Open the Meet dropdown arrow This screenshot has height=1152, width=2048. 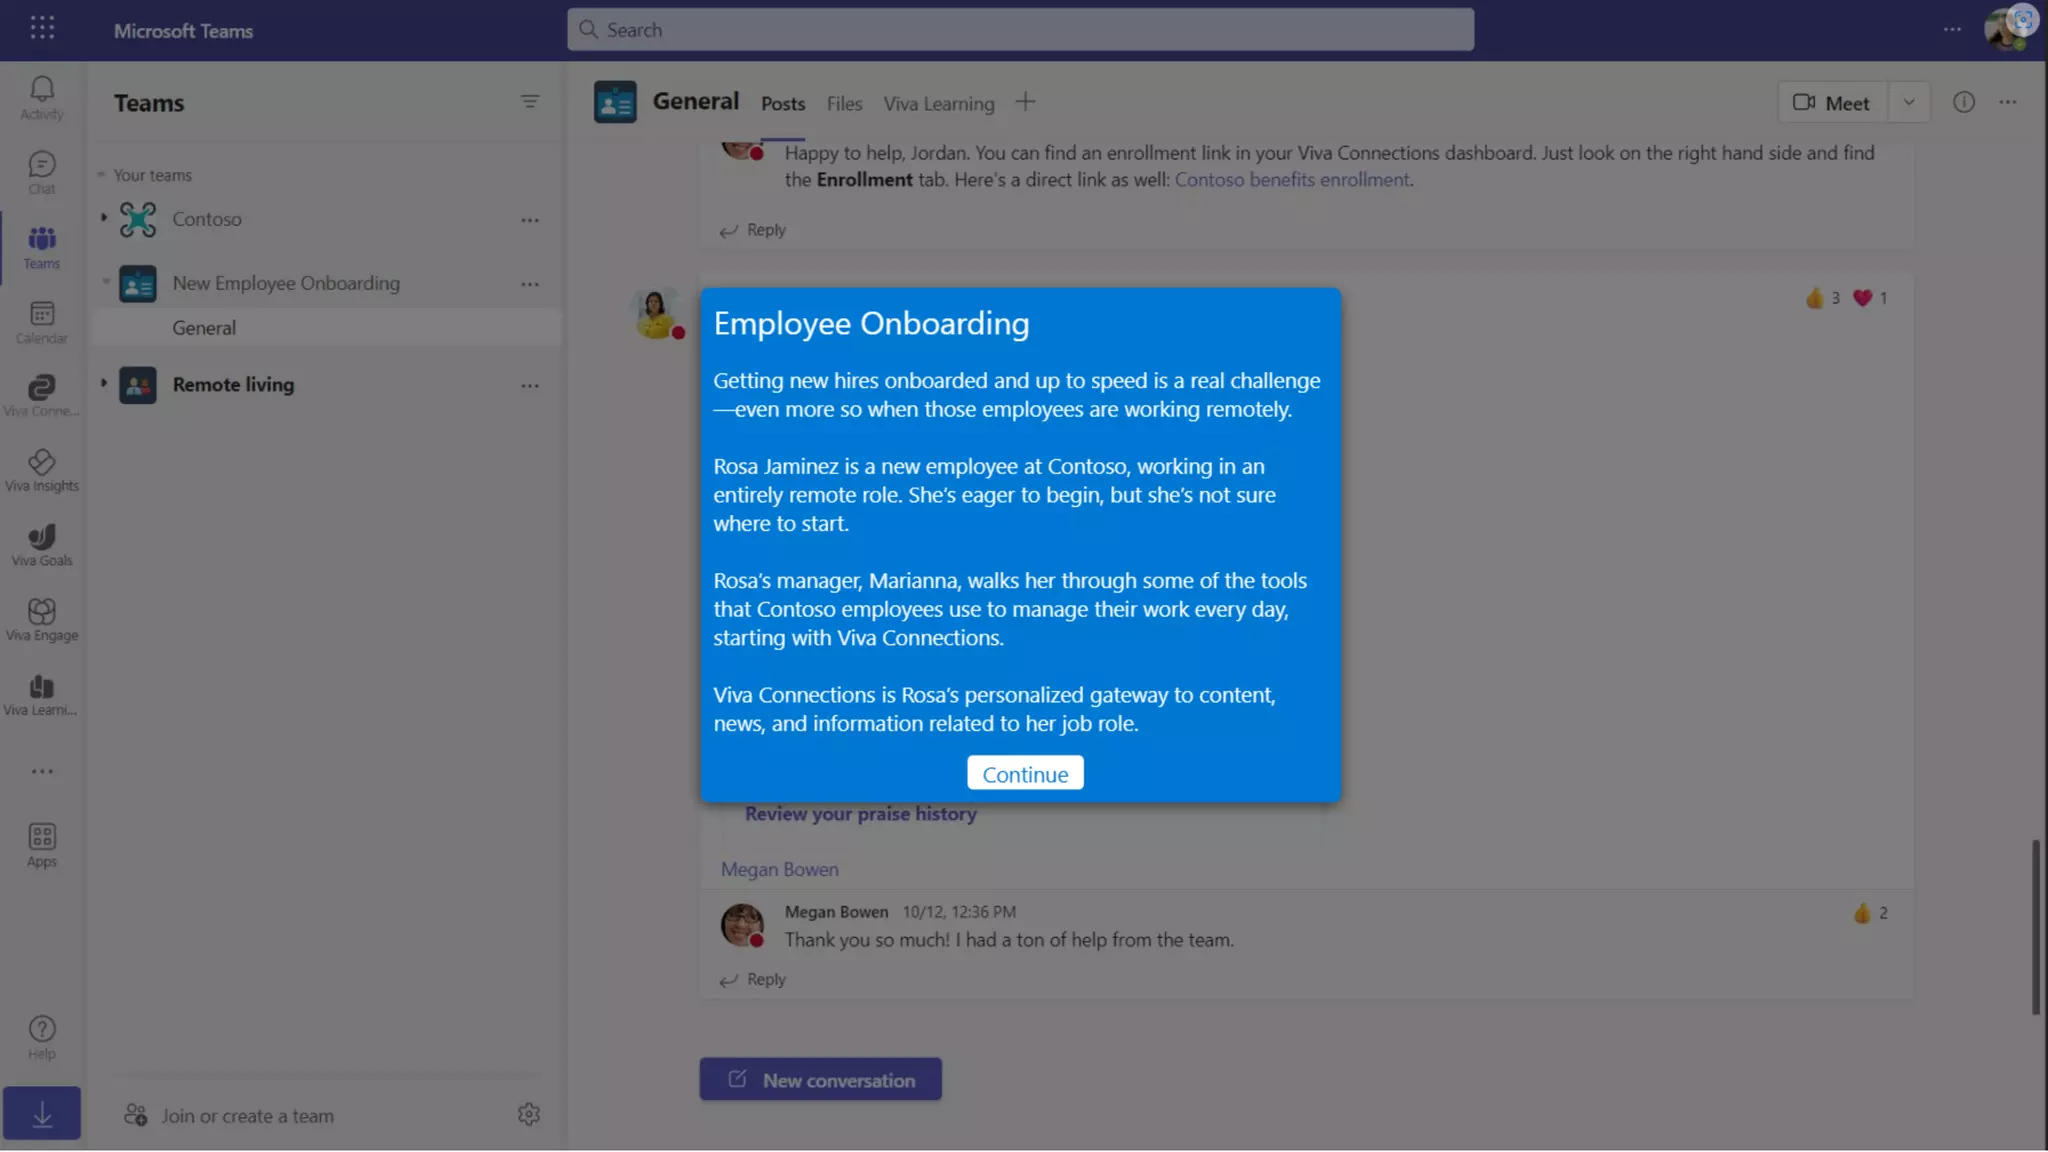(1908, 102)
